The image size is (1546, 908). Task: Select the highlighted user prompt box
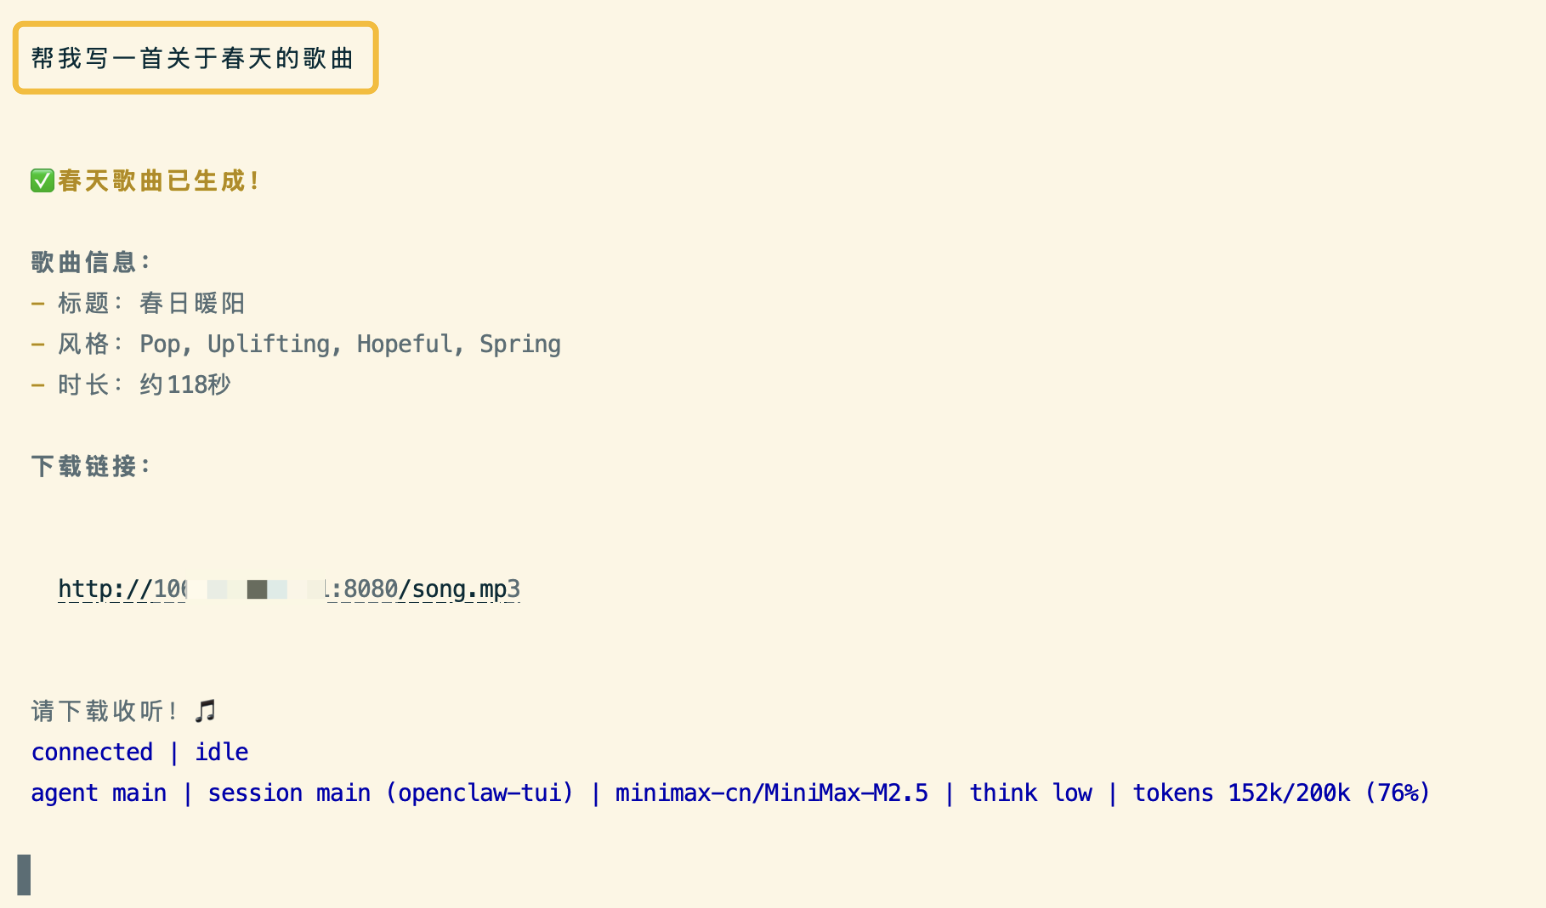[195, 58]
